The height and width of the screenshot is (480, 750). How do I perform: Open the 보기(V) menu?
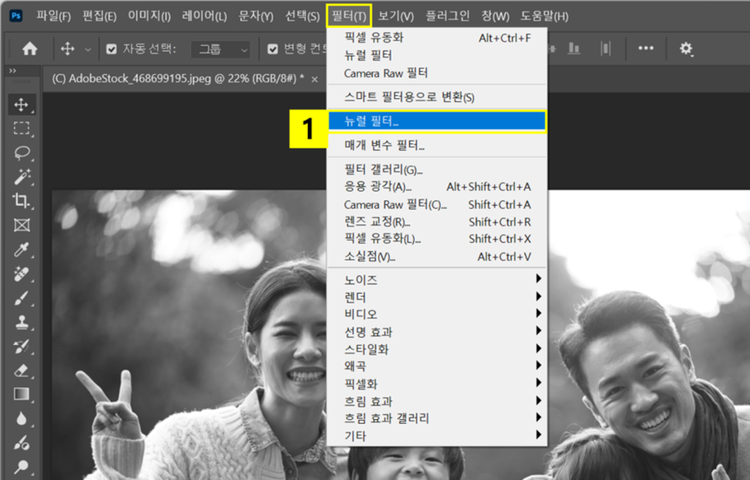pyautogui.click(x=396, y=16)
